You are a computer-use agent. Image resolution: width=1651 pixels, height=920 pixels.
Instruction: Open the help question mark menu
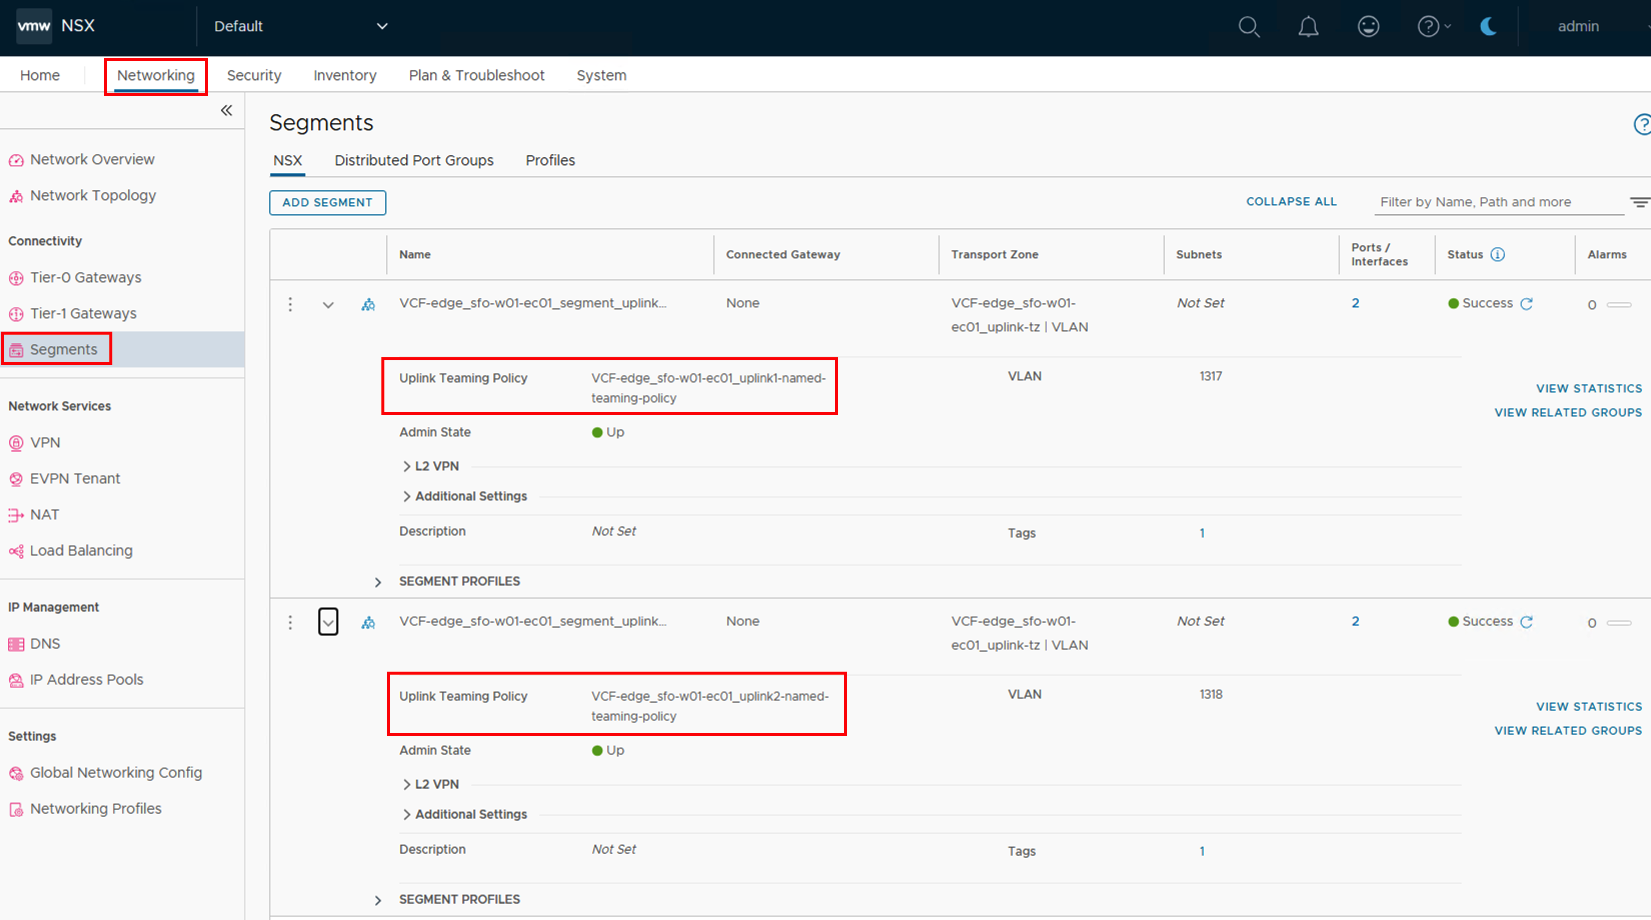pyautogui.click(x=1432, y=27)
